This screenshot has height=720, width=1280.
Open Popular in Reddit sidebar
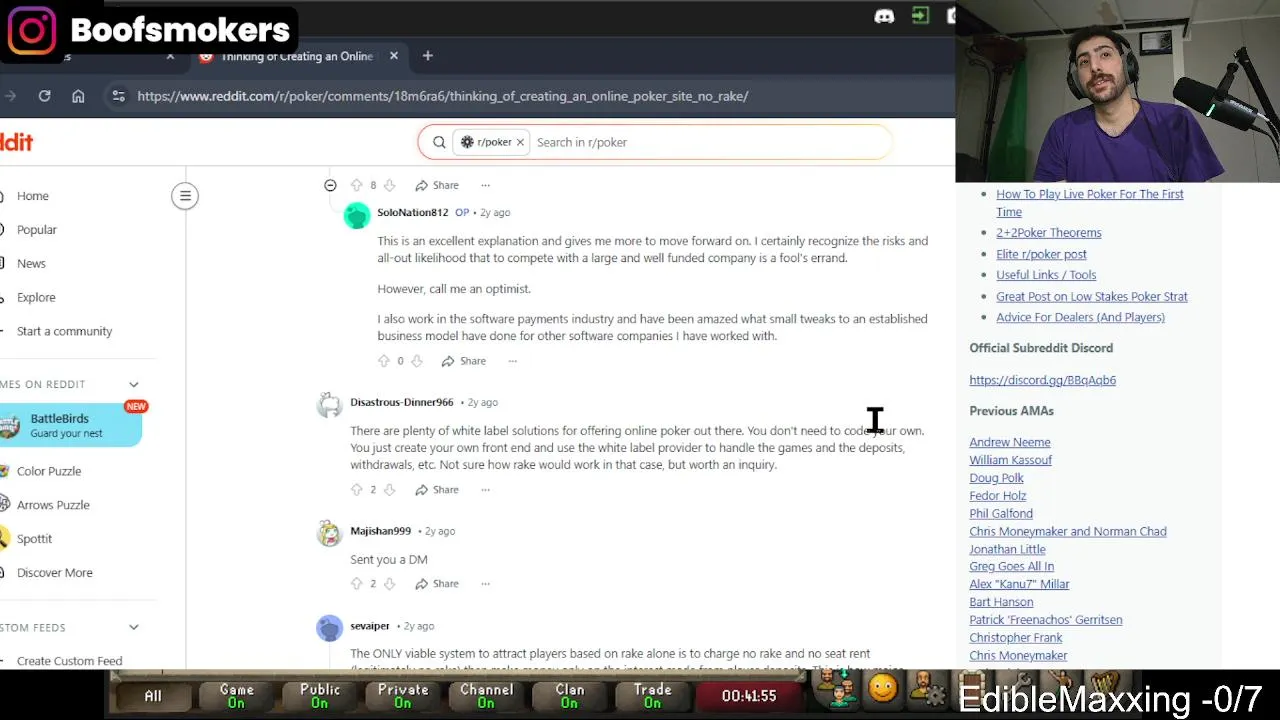click(37, 230)
